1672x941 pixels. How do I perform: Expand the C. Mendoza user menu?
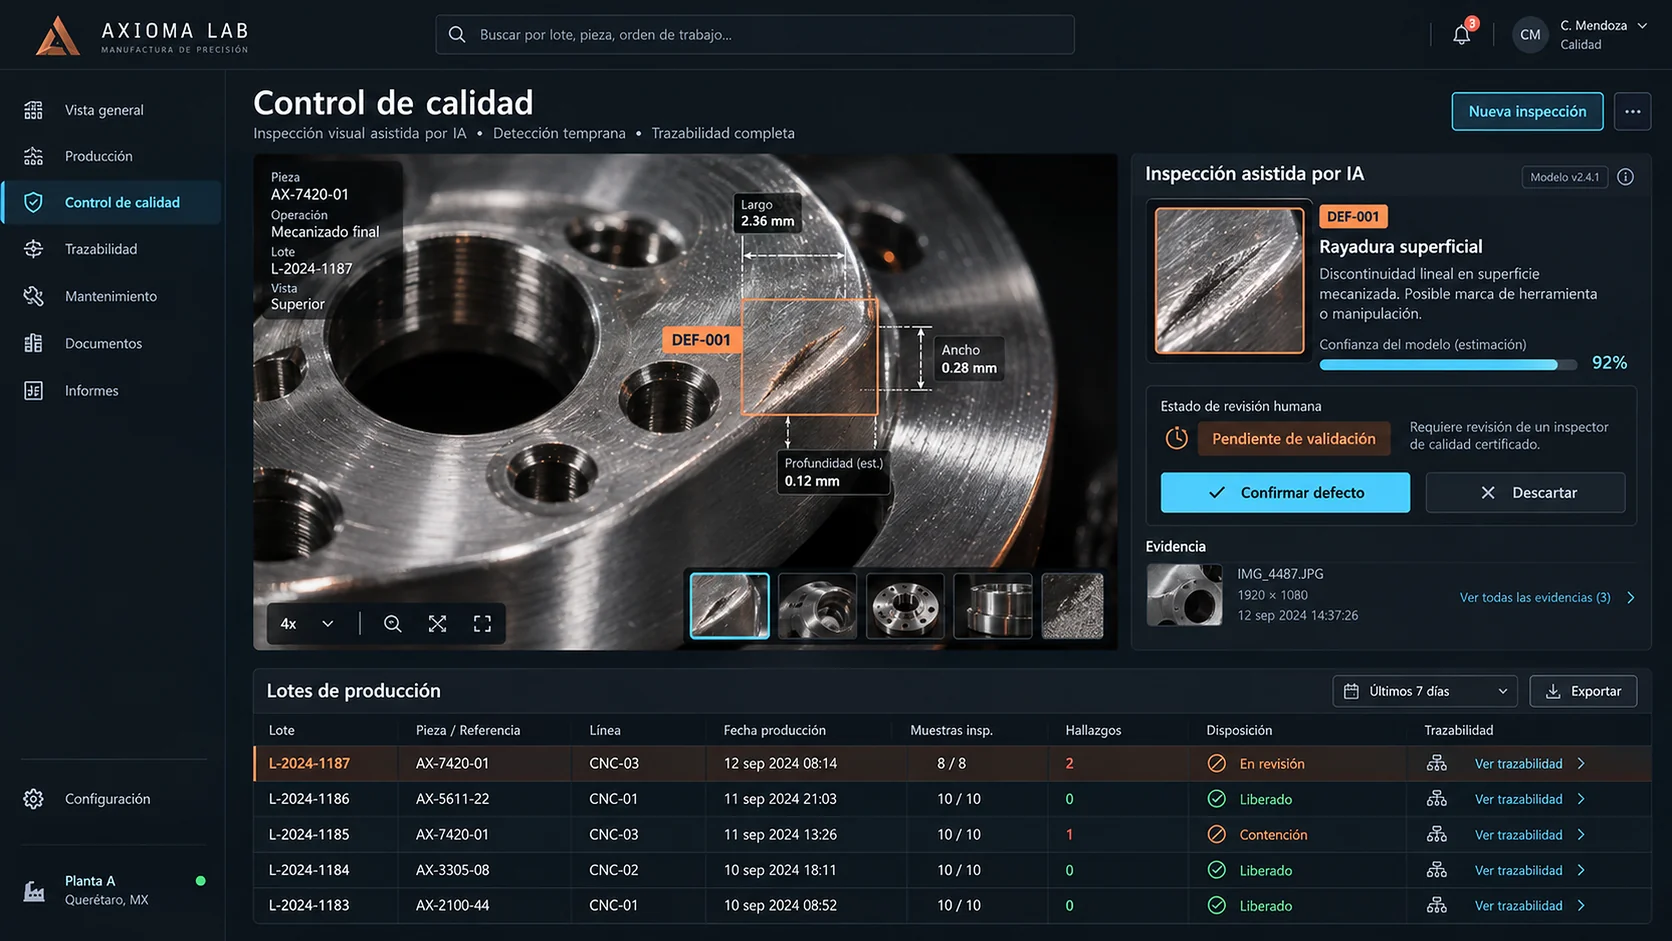(x=1642, y=26)
